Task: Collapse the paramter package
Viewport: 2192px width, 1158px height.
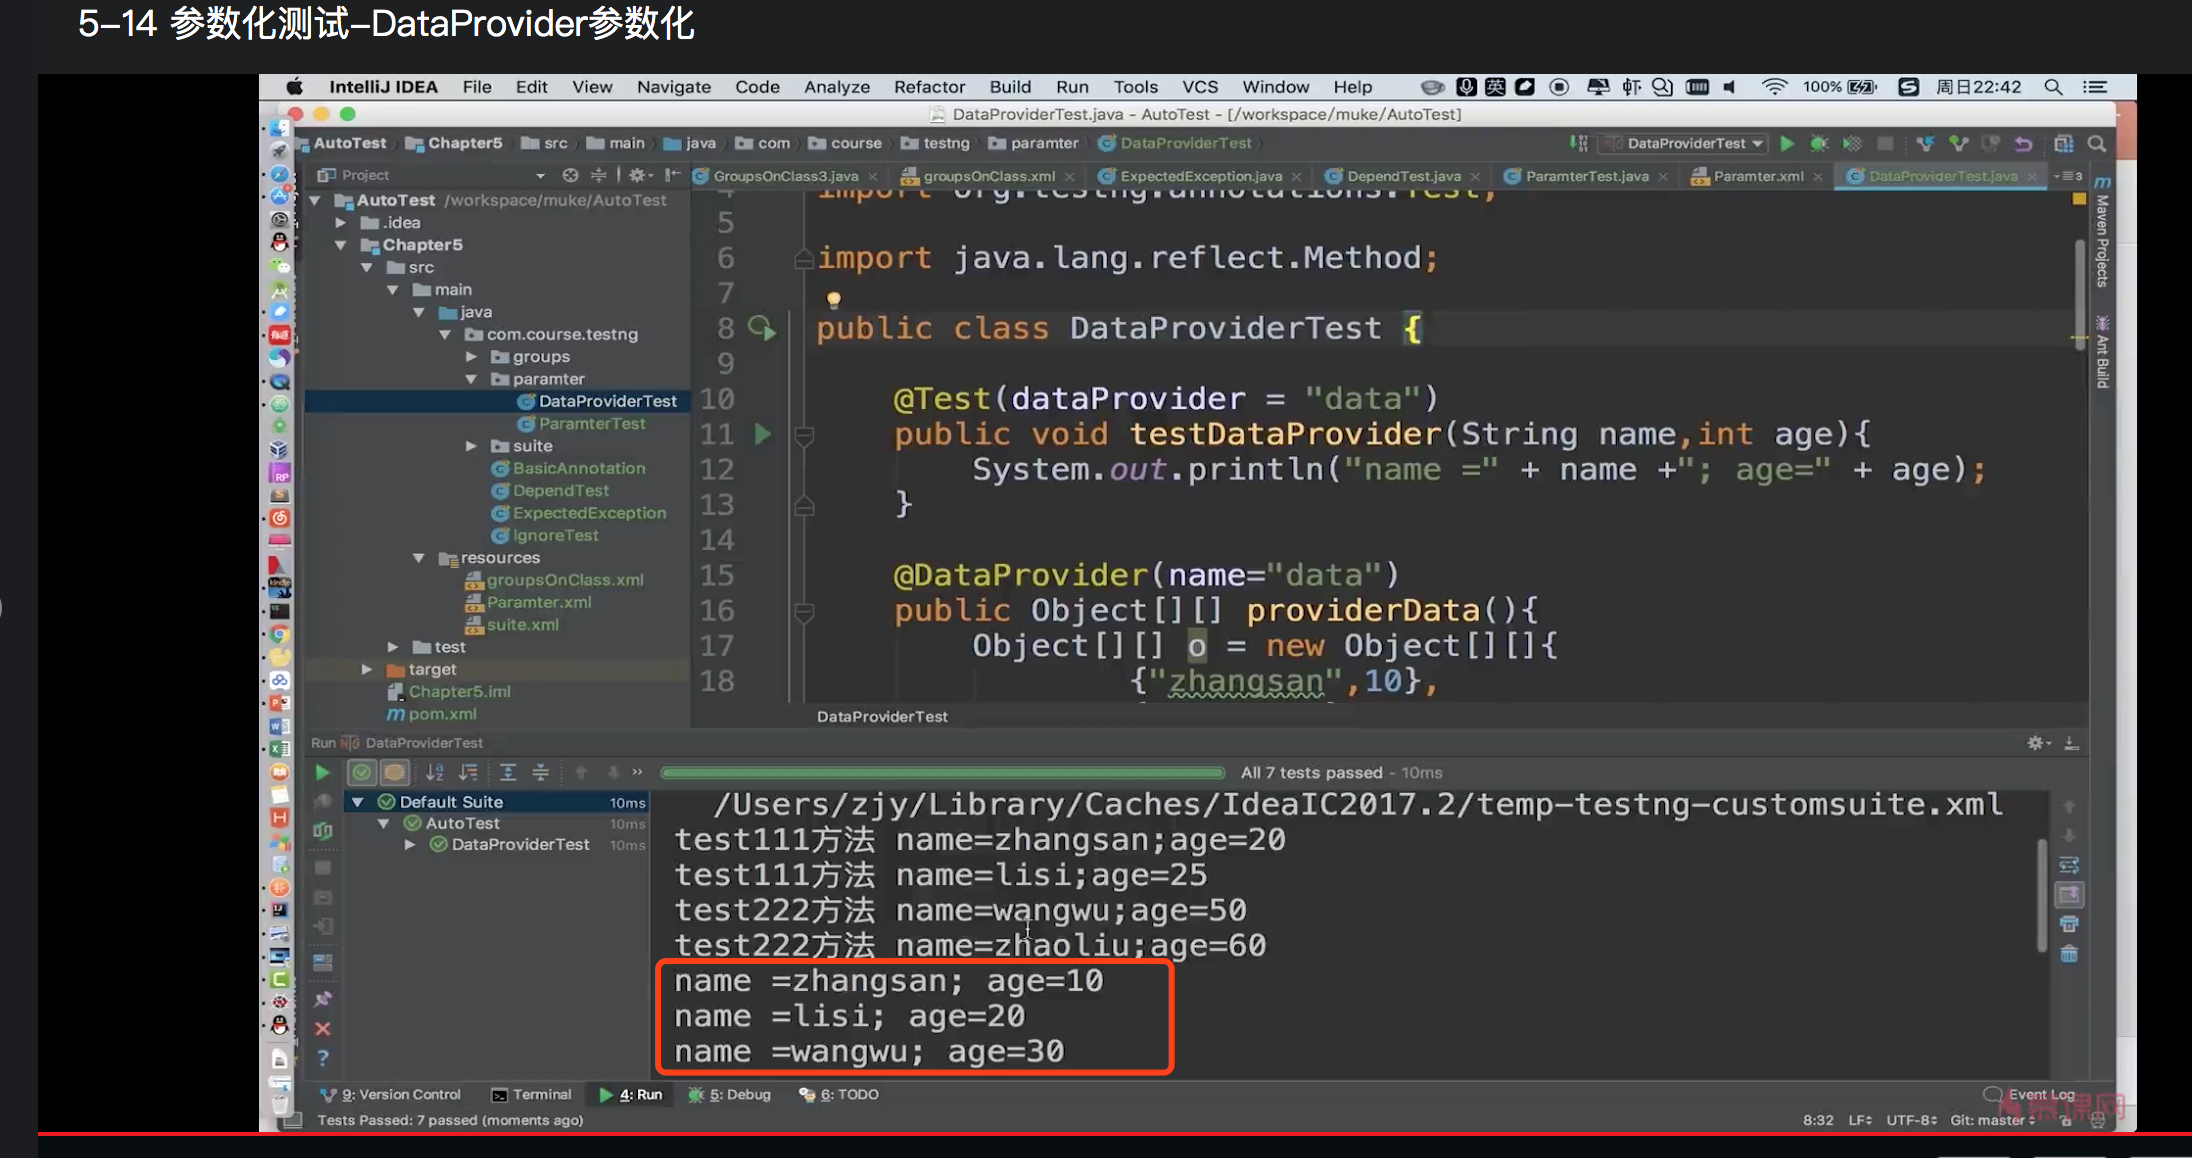Action: pyautogui.click(x=471, y=379)
